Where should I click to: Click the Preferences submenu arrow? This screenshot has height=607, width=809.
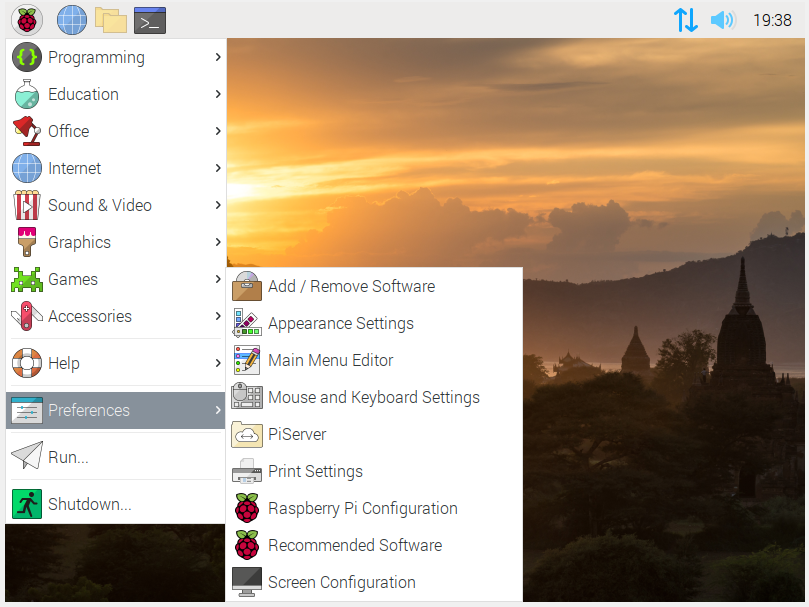click(218, 410)
